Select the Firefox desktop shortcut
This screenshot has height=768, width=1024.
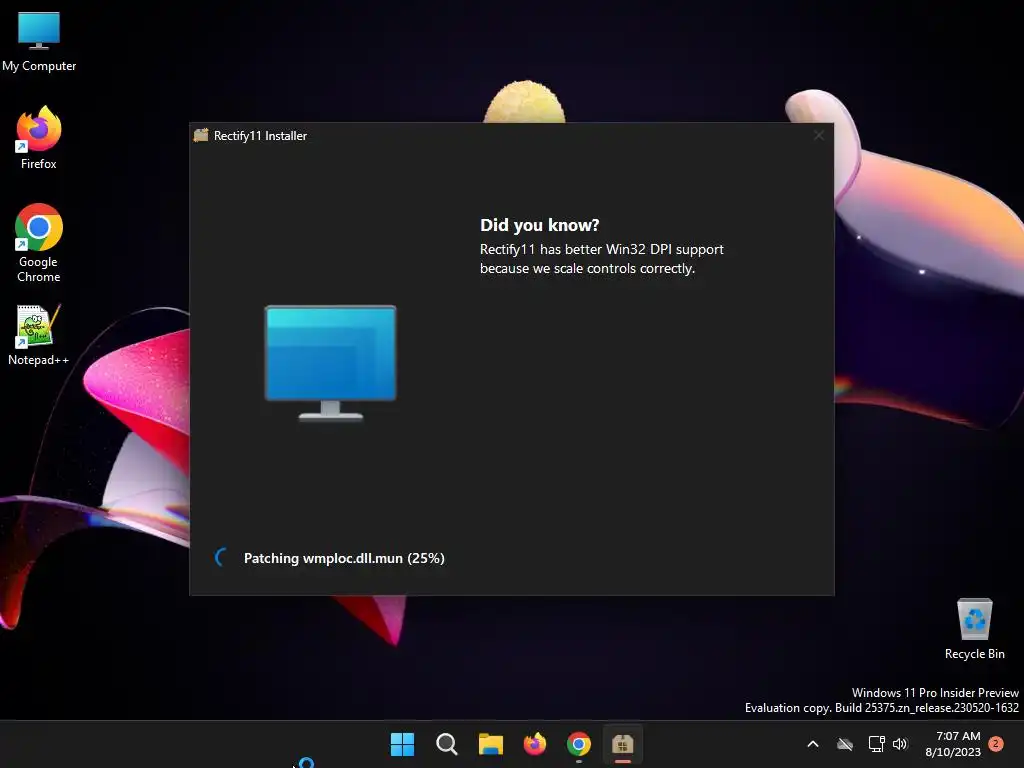click(39, 138)
